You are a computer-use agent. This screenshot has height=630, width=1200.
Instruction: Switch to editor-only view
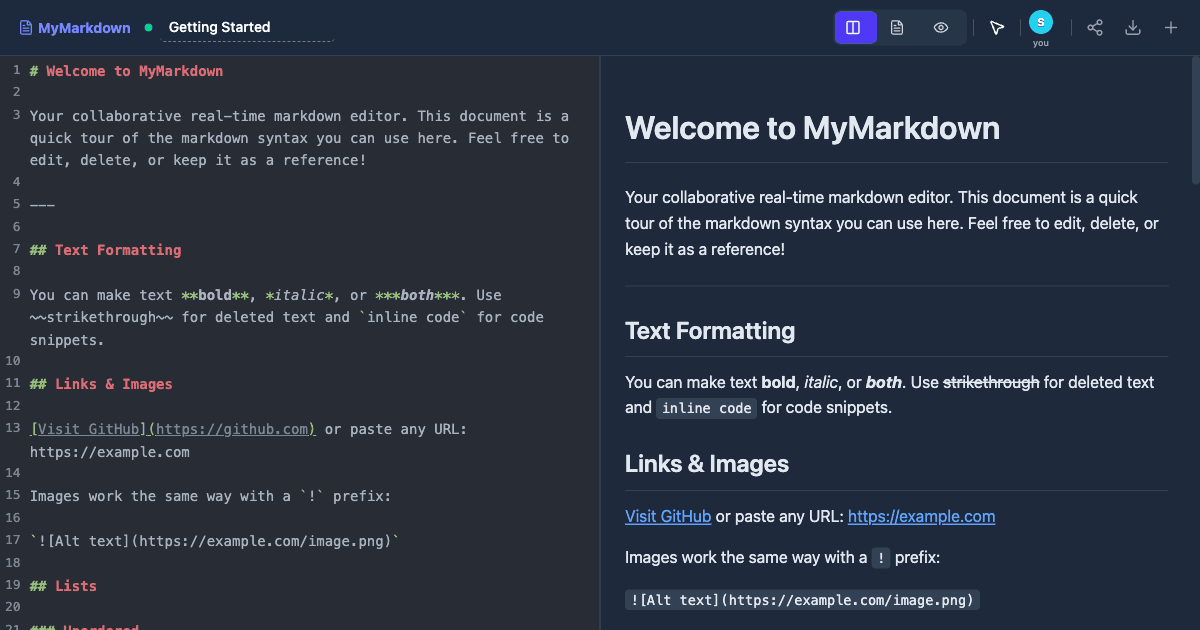click(x=897, y=28)
